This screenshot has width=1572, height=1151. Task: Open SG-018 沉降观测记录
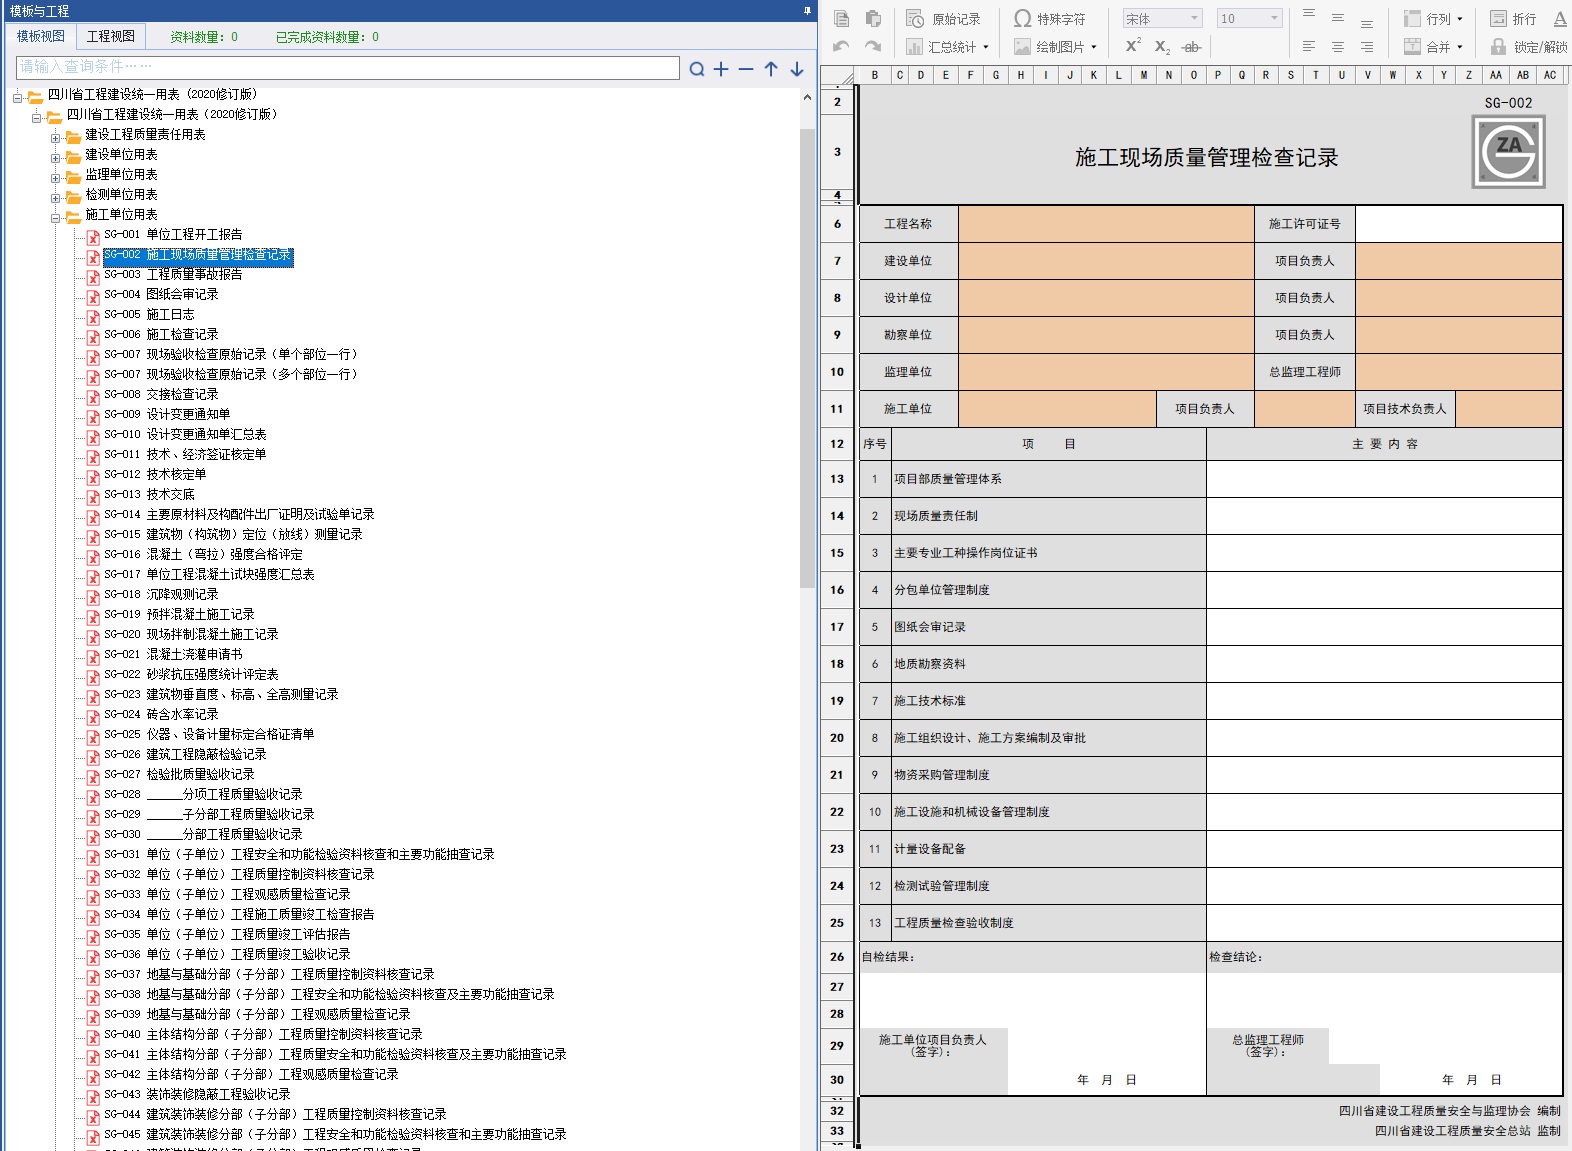click(161, 594)
